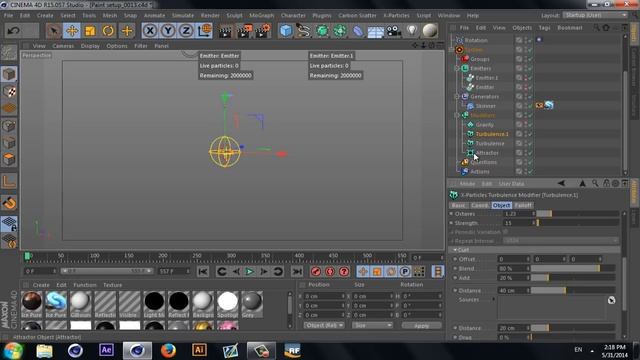The width and height of the screenshot is (640, 360).
Task: Switch to the Object tab
Action: click(x=501, y=205)
